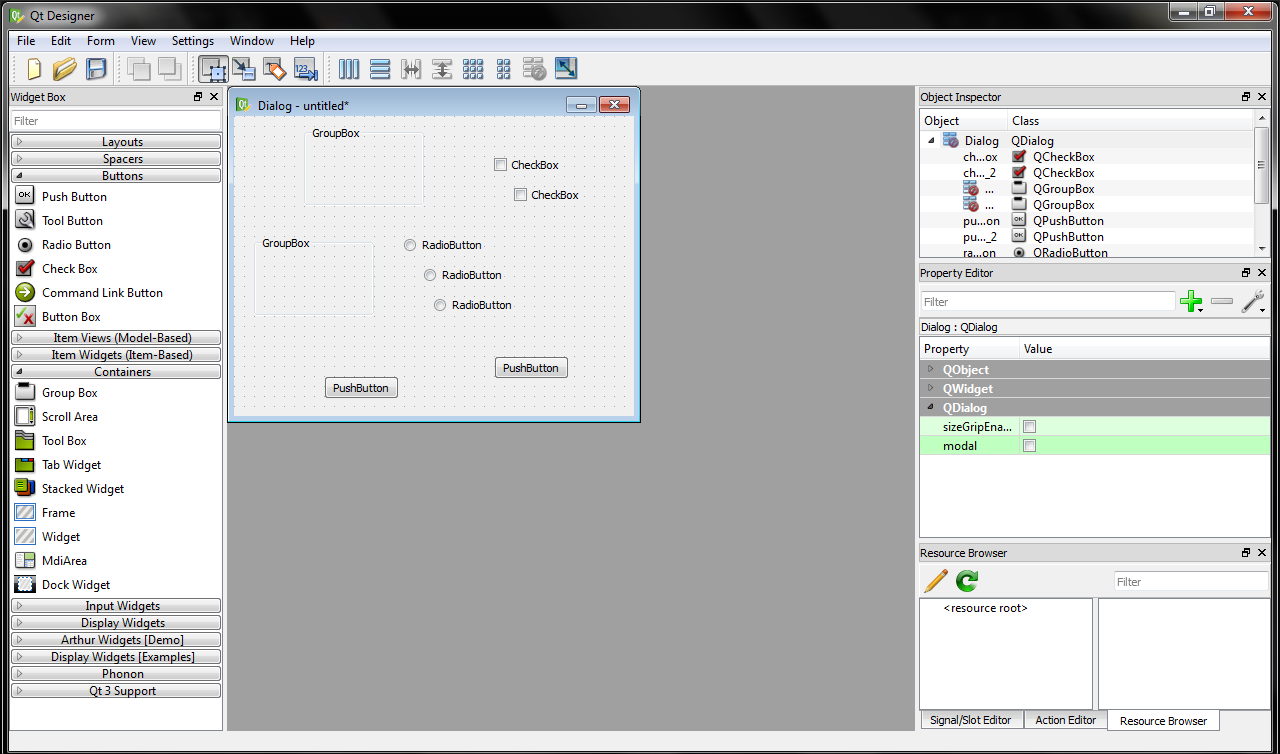Expand the Phonon category button

[x=116, y=674]
